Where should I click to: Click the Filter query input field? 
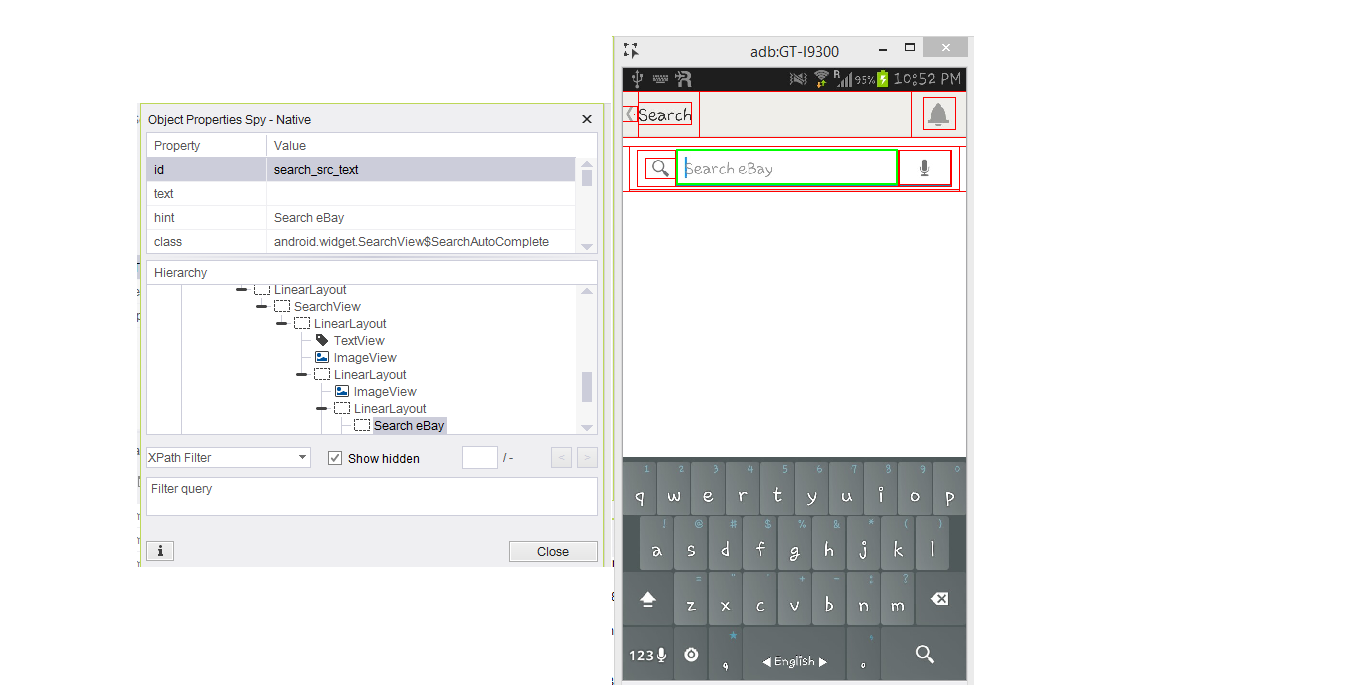coord(371,497)
